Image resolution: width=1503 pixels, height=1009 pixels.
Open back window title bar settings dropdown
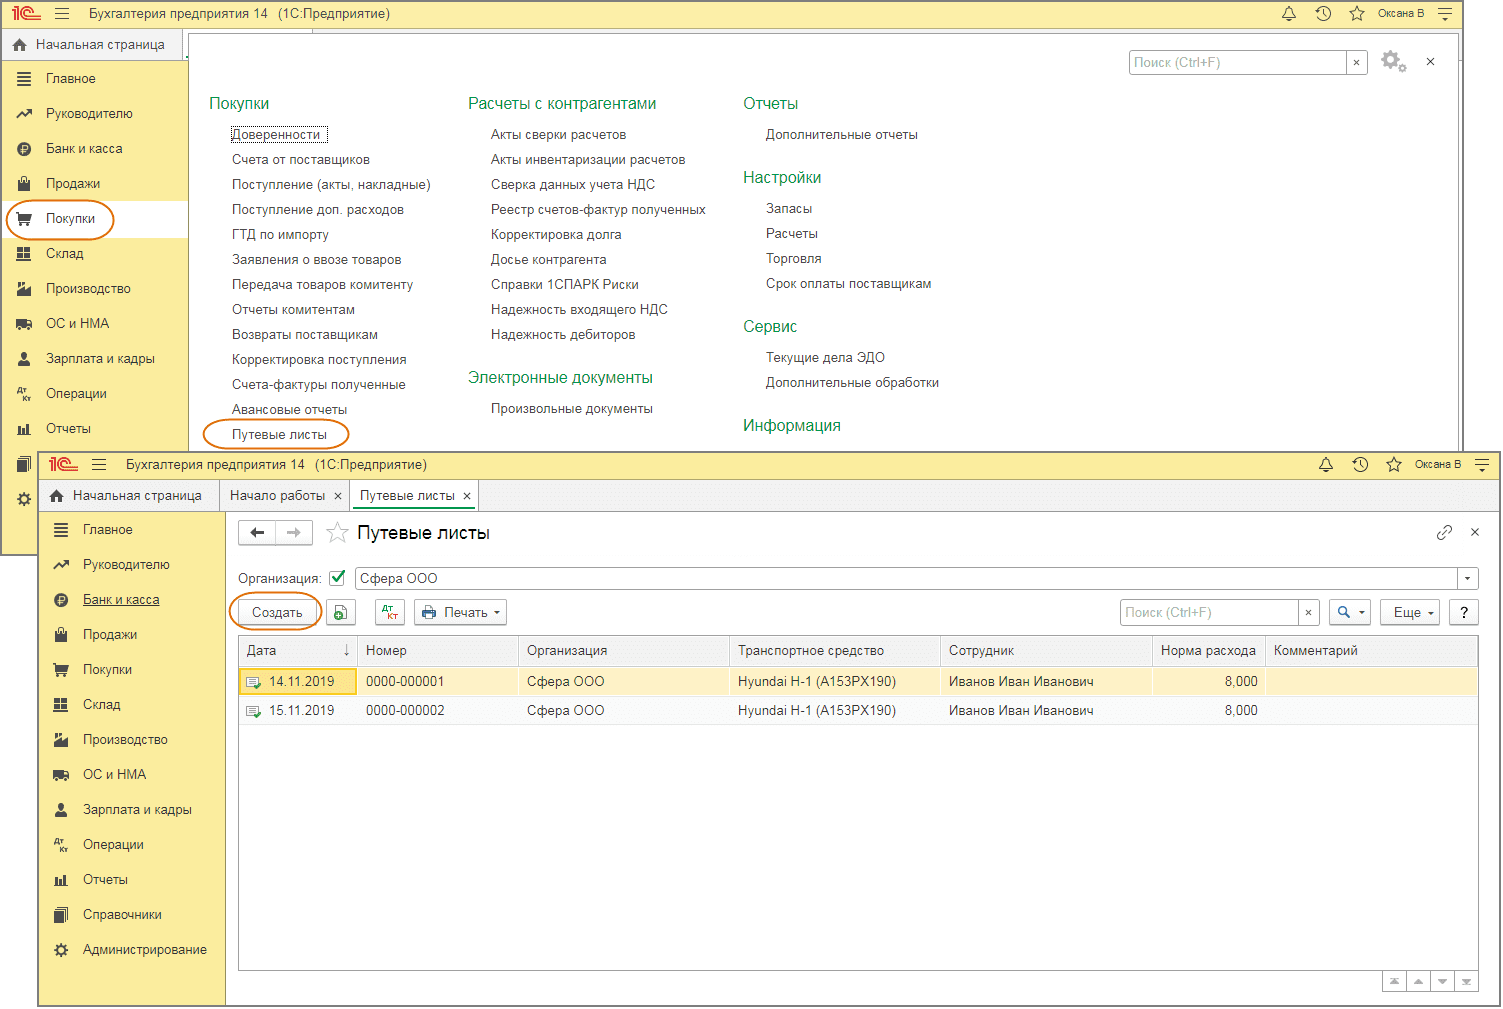coord(1445,14)
